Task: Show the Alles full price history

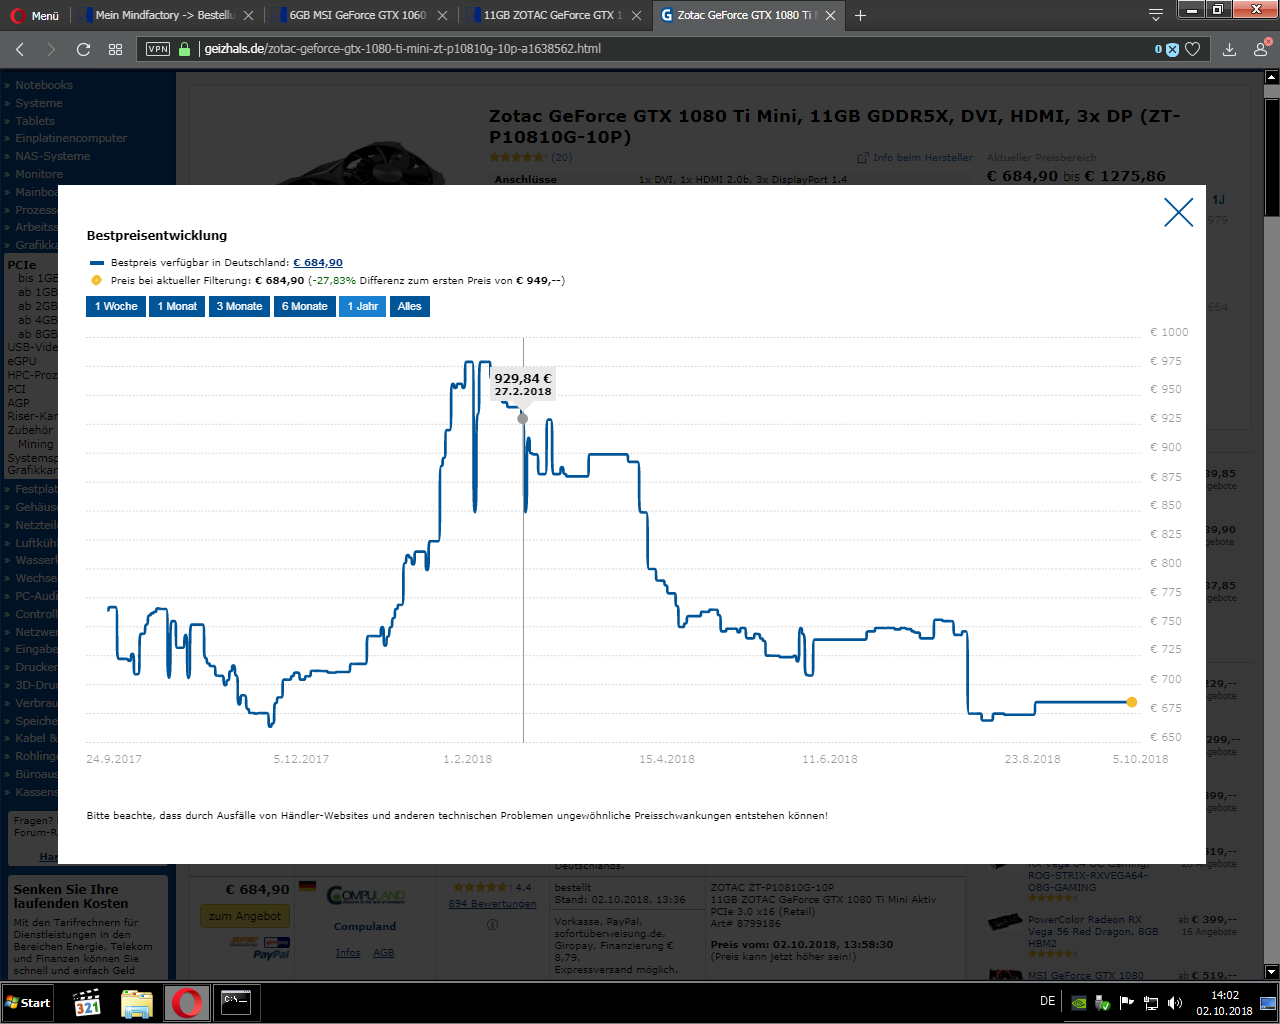Action: (x=410, y=306)
